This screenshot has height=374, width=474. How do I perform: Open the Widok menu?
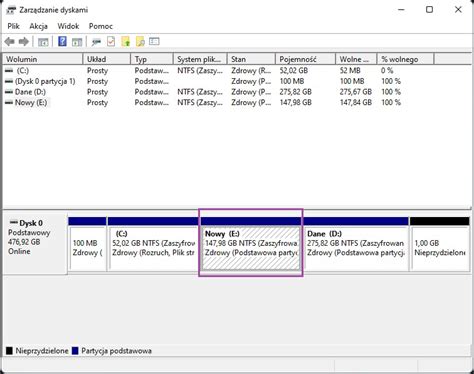(68, 26)
